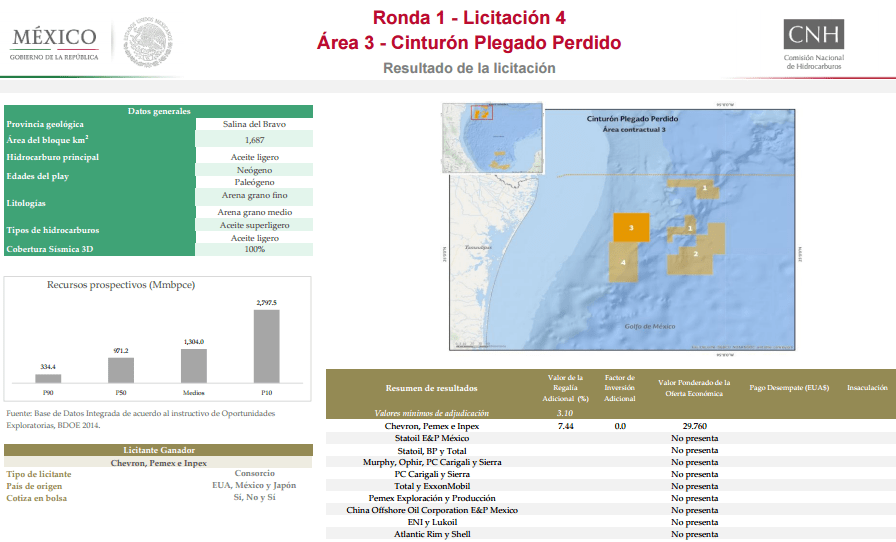Viewport: 896px width, 542px height.
Task: Click the CNH Comisión Nacional de Hidrocarburos logo
Action: point(814,45)
